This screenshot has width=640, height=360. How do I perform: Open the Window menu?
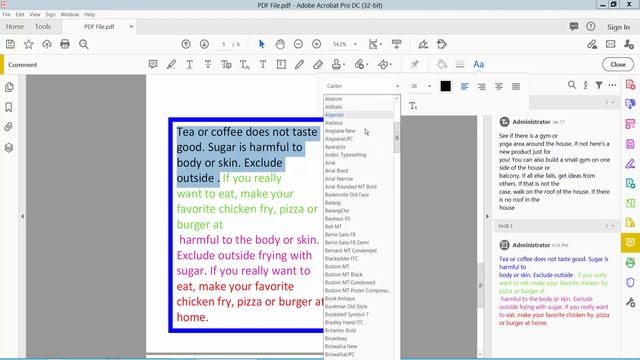[x=70, y=14]
